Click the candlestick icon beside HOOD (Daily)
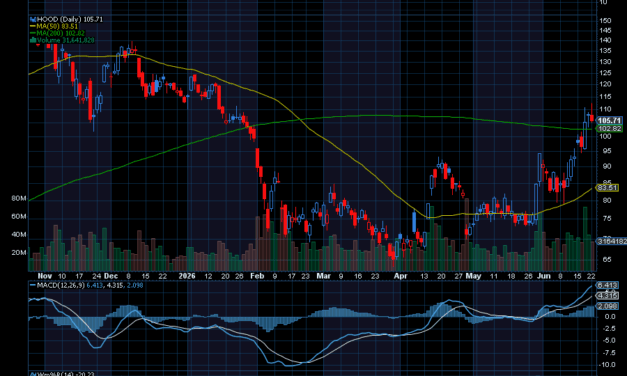627x376 pixels. (33, 19)
